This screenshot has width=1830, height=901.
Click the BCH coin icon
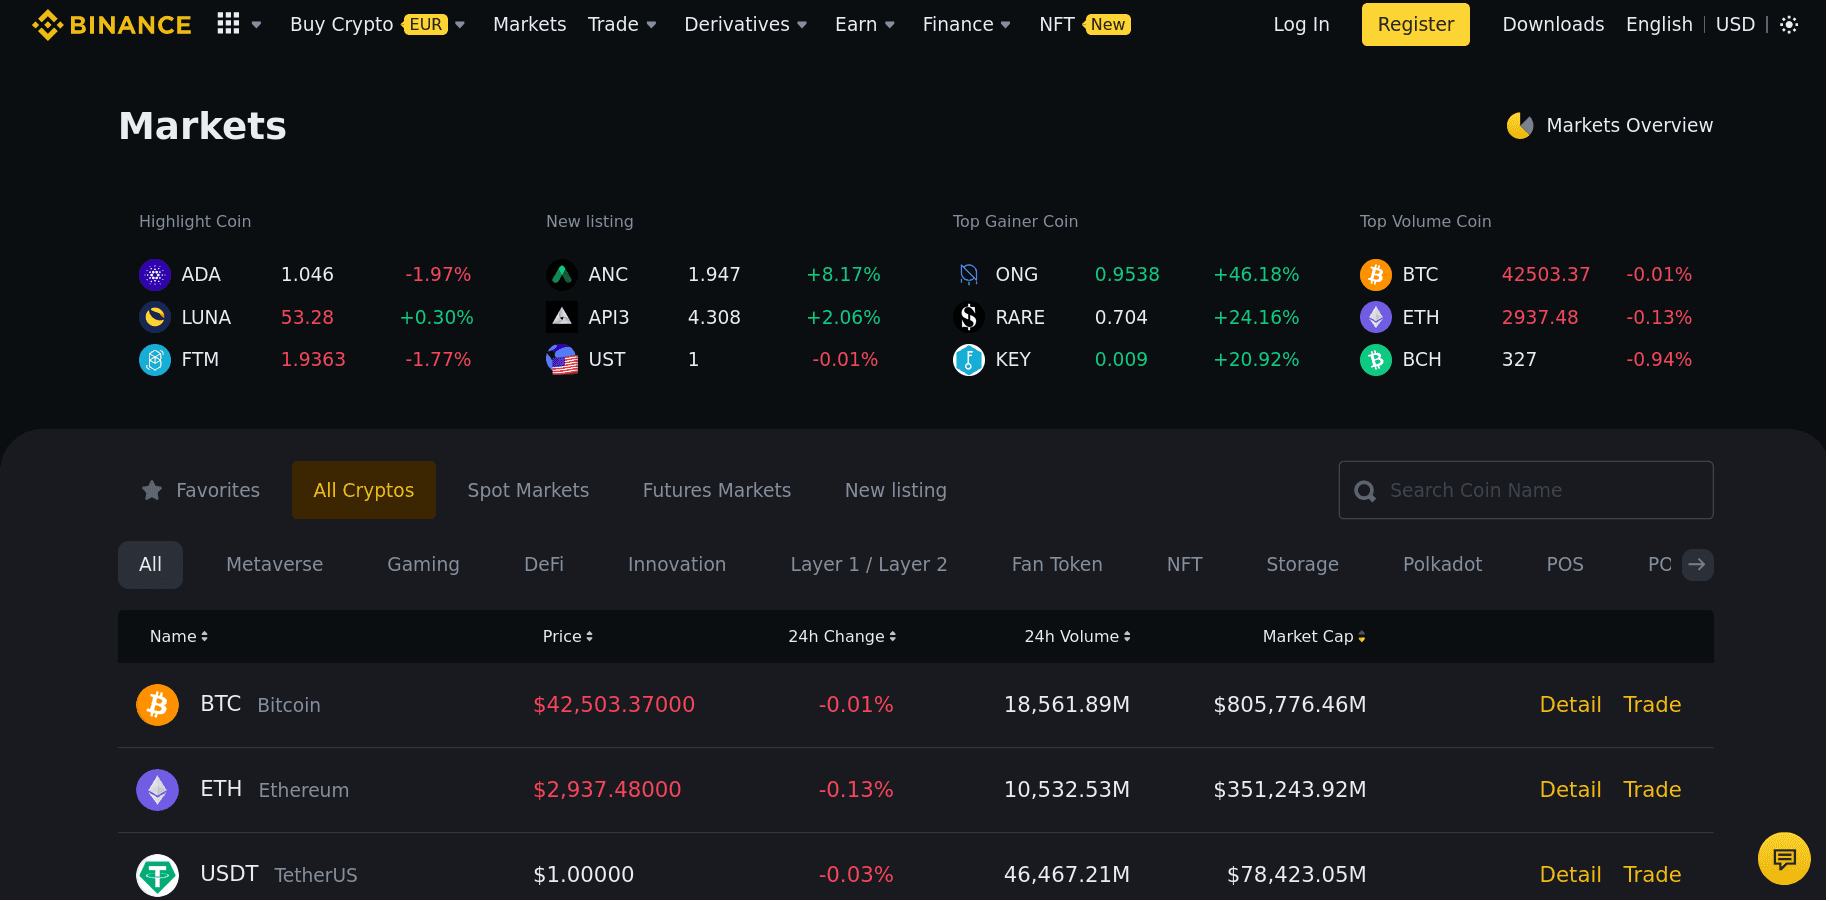click(x=1376, y=359)
